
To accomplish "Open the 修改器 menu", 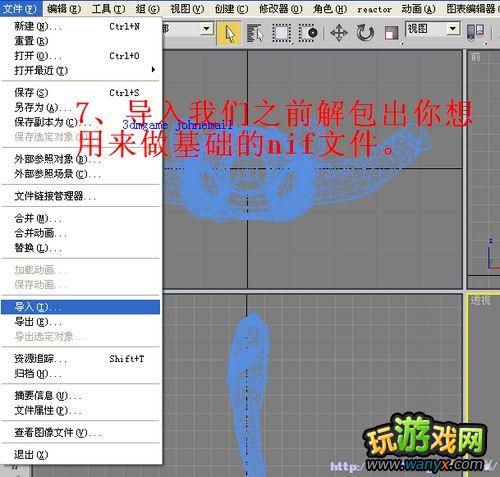I will [x=281, y=8].
